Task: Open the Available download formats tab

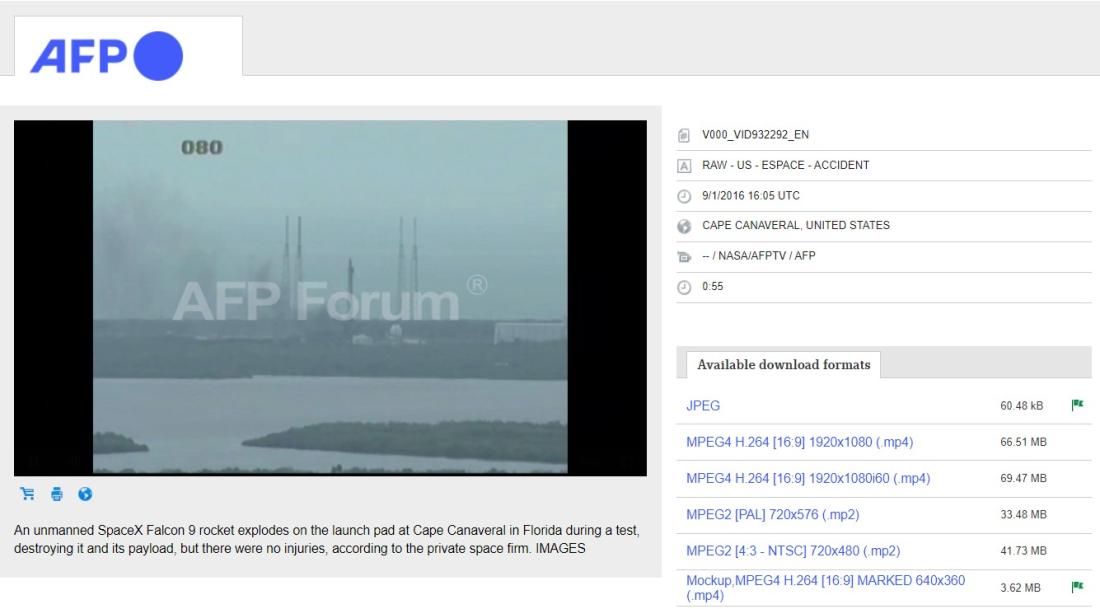Action: pos(784,364)
